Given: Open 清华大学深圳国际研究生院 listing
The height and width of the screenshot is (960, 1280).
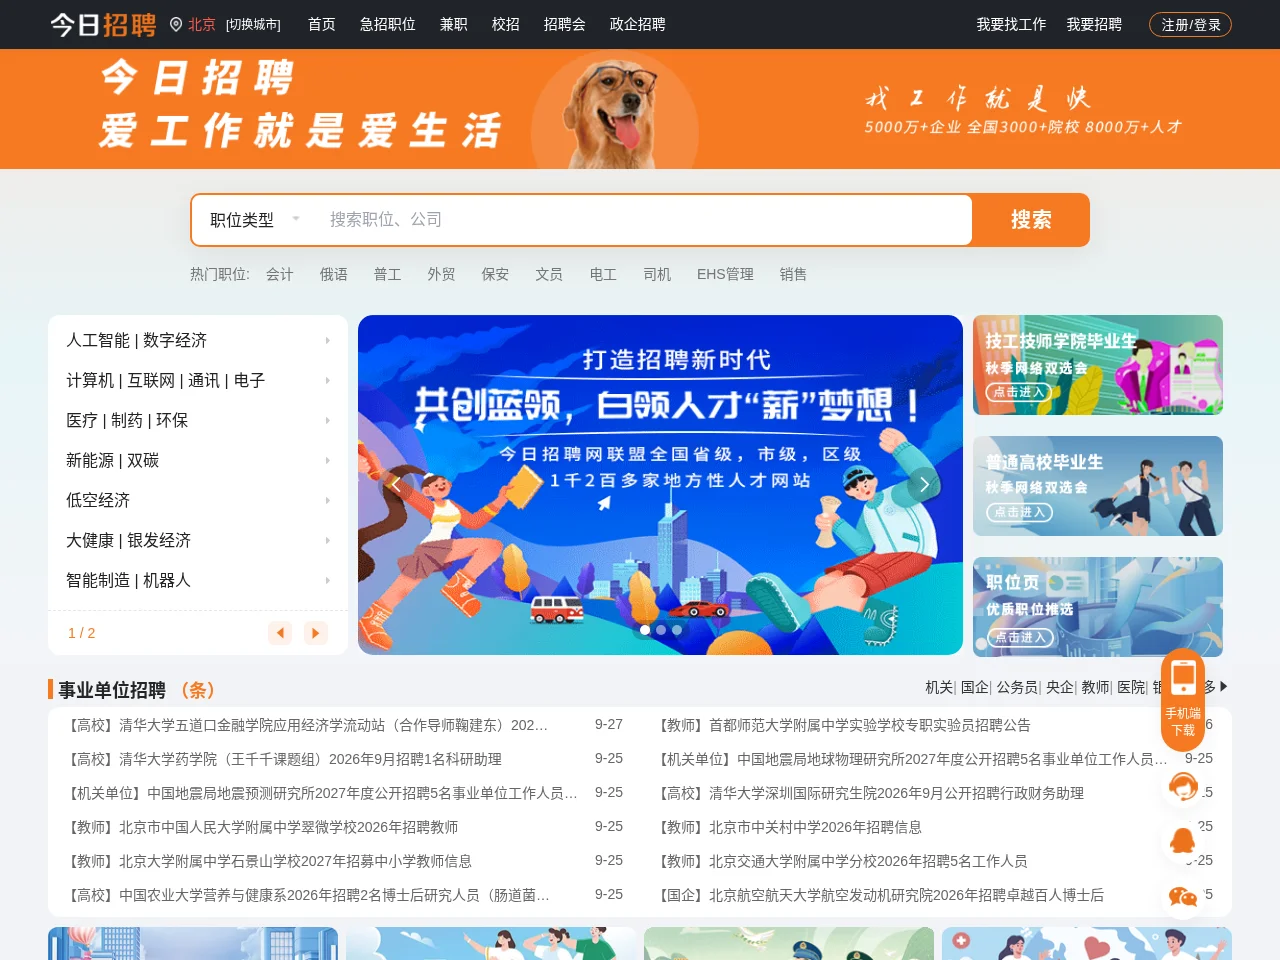Looking at the screenshot, I should tap(869, 793).
